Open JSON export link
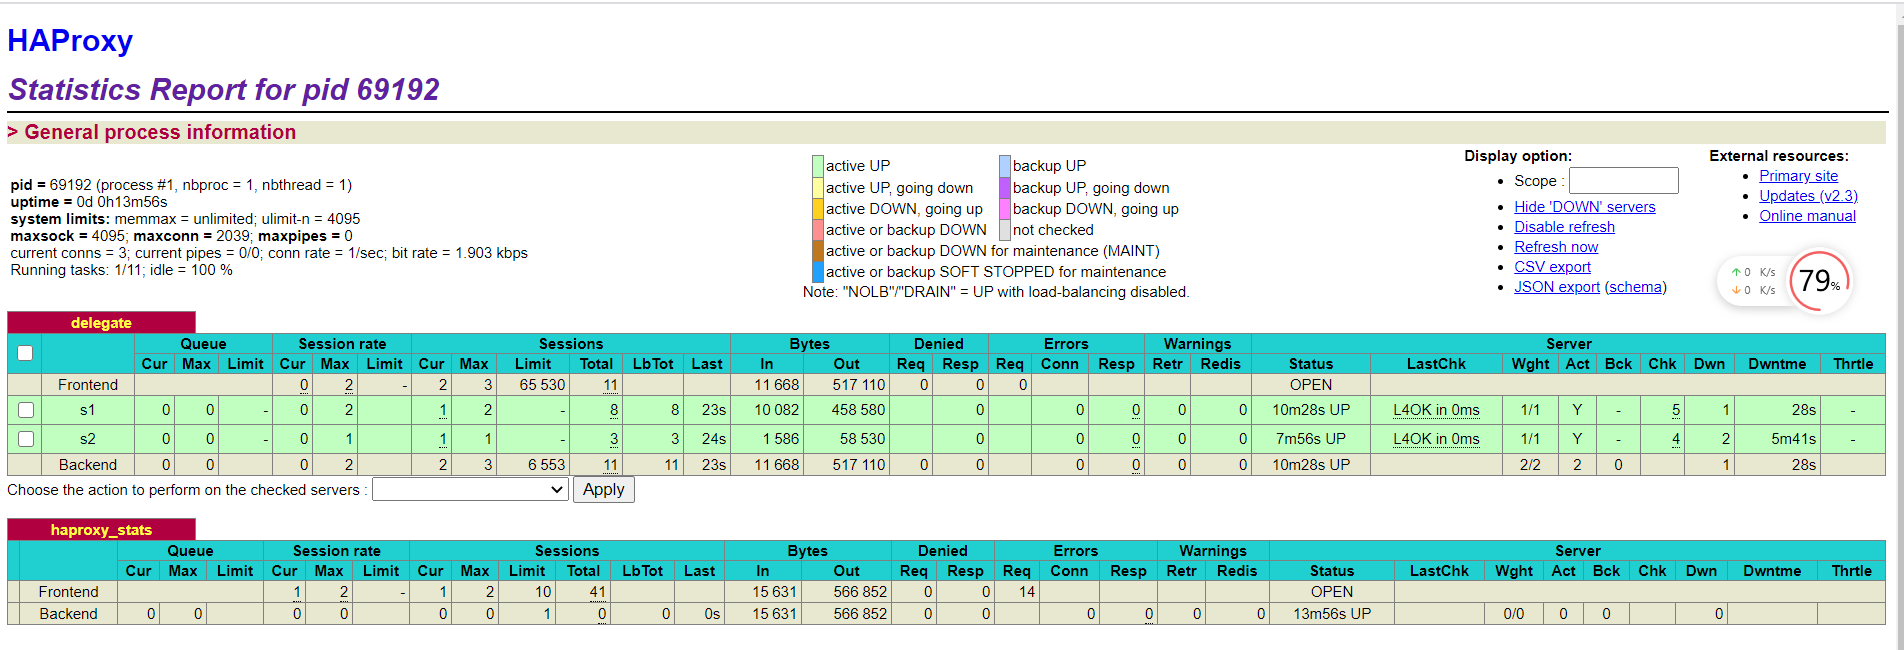The width and height of the screenshot is (1904, 650). pos(1557,287)
